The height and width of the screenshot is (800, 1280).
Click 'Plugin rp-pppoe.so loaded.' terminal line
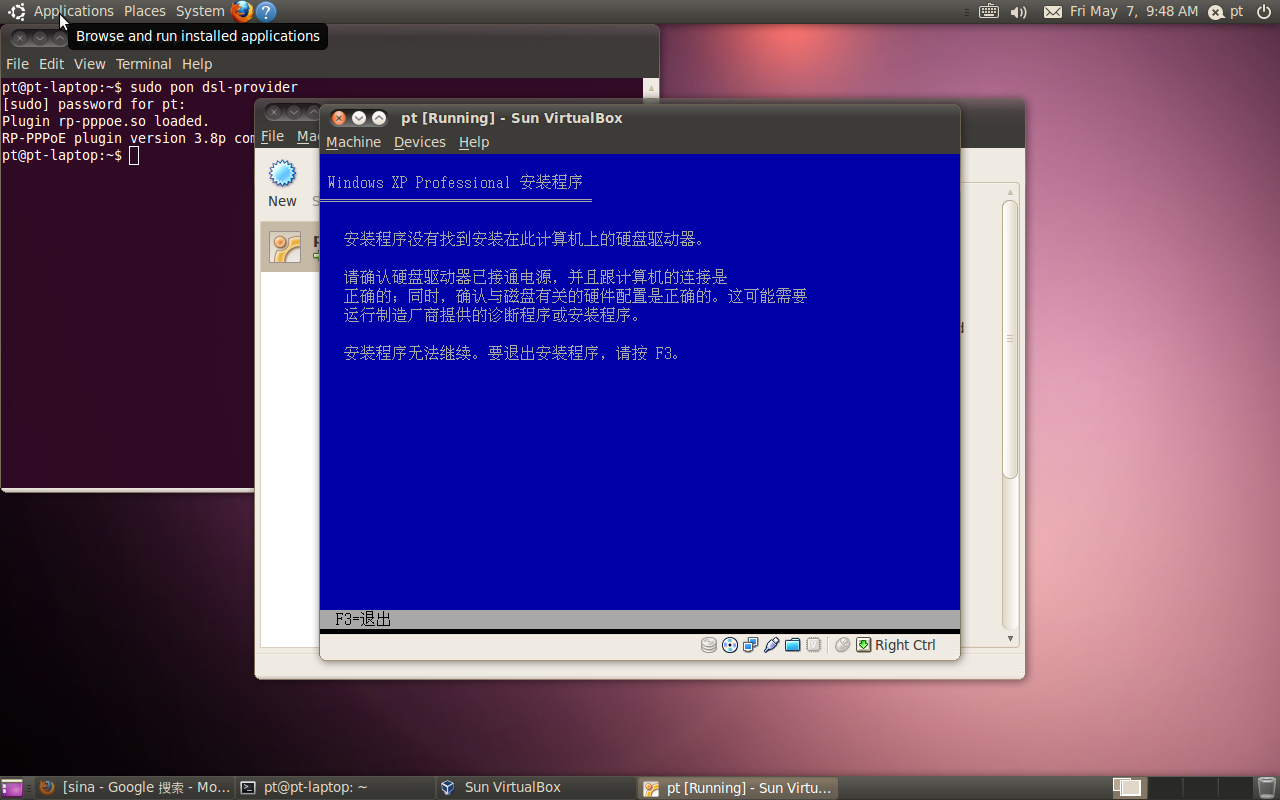(x=105, y=121)
